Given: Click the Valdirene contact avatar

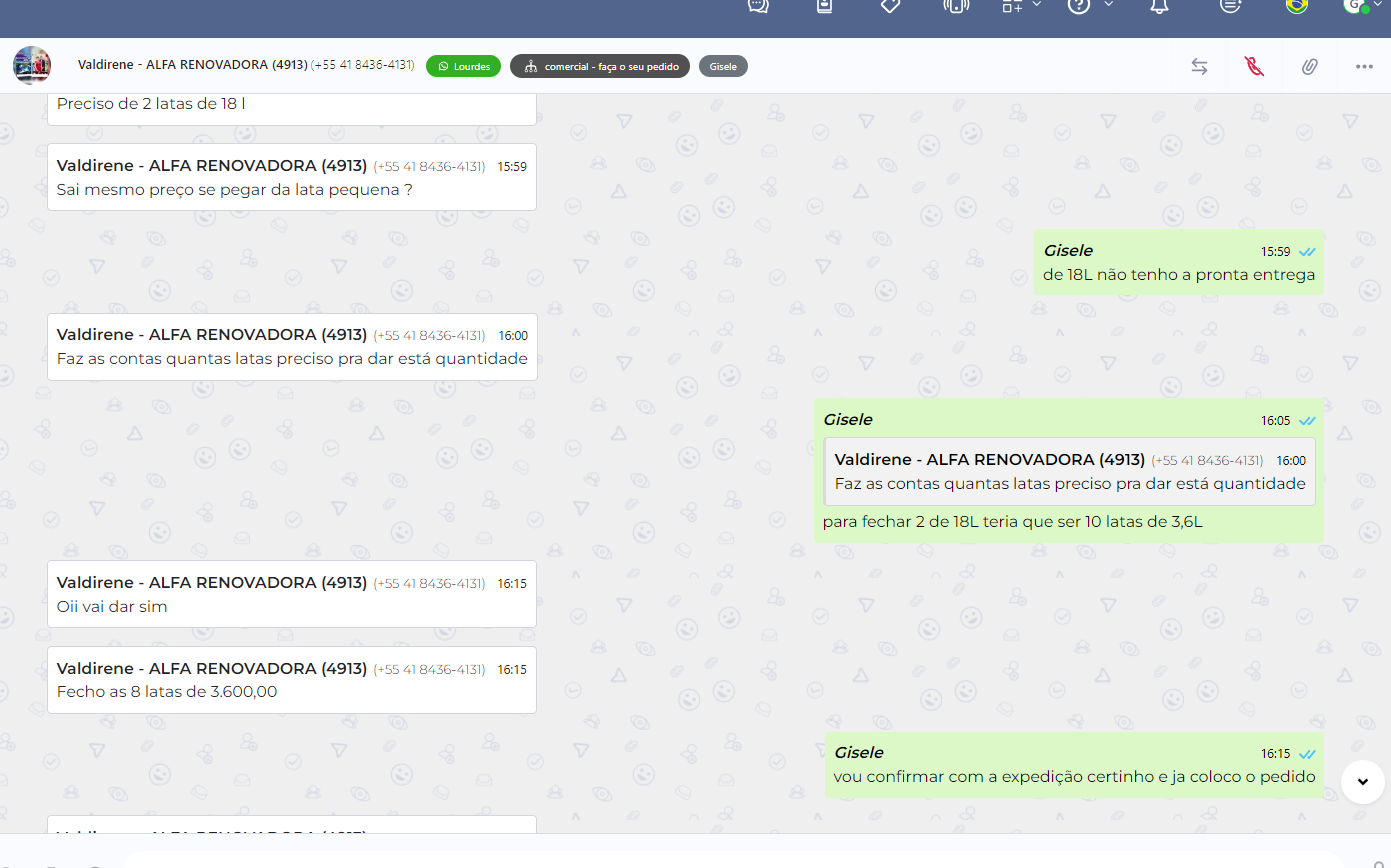Looking at the screenshot, I should pyautogui.click(x=32, y=66).
